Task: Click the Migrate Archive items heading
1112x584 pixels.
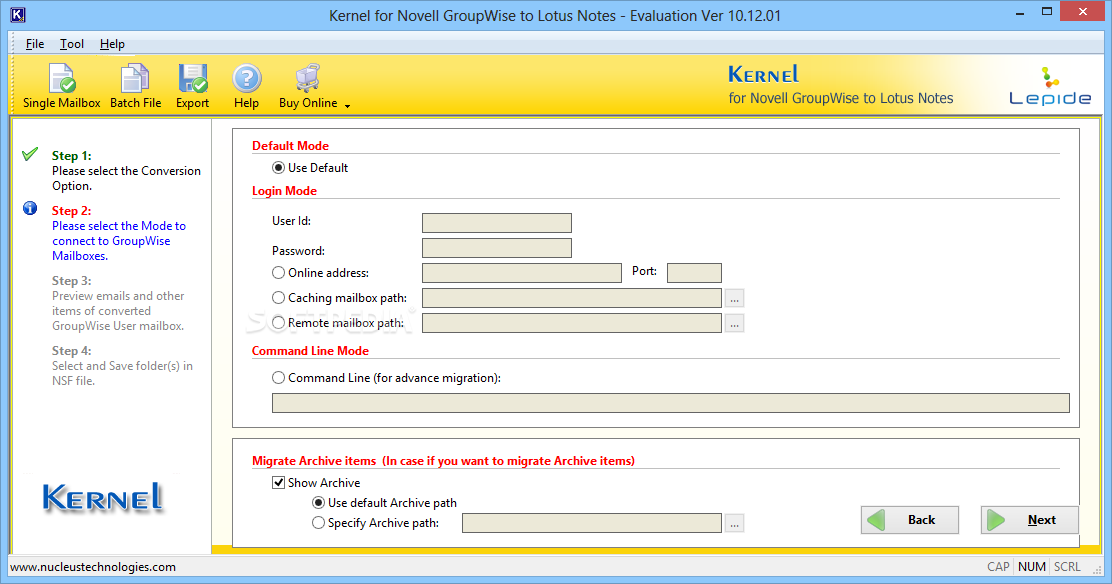Action: [443, 461]
